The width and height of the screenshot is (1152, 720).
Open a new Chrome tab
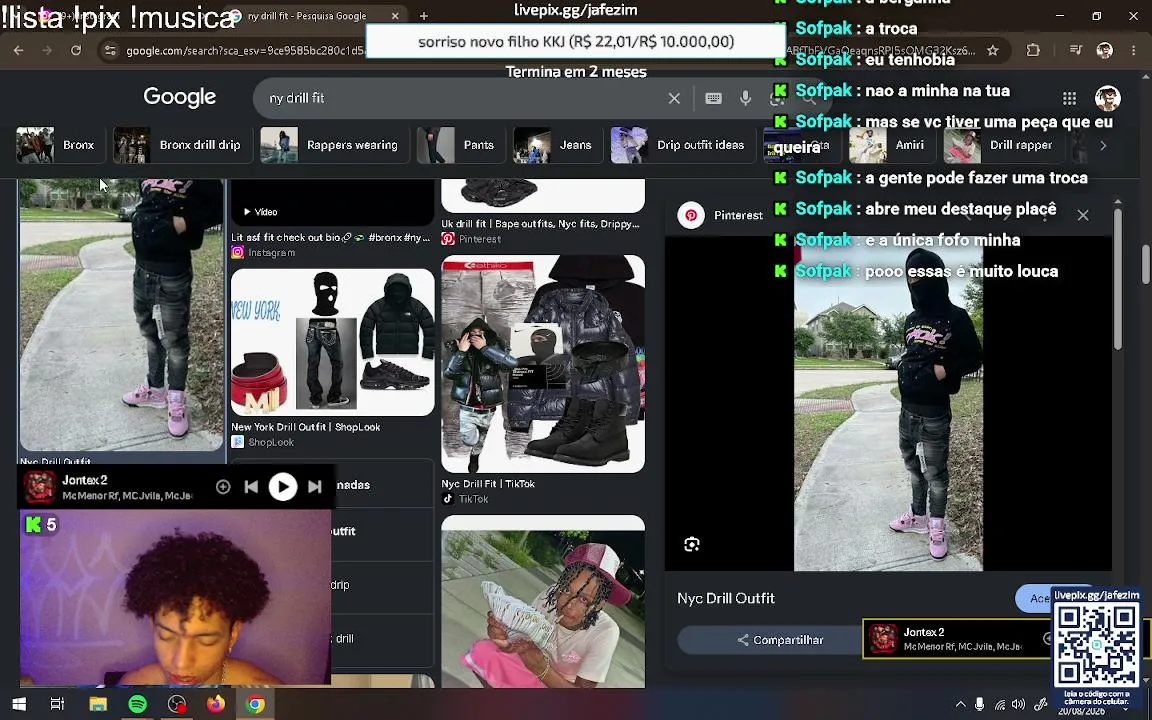[424, 15]
